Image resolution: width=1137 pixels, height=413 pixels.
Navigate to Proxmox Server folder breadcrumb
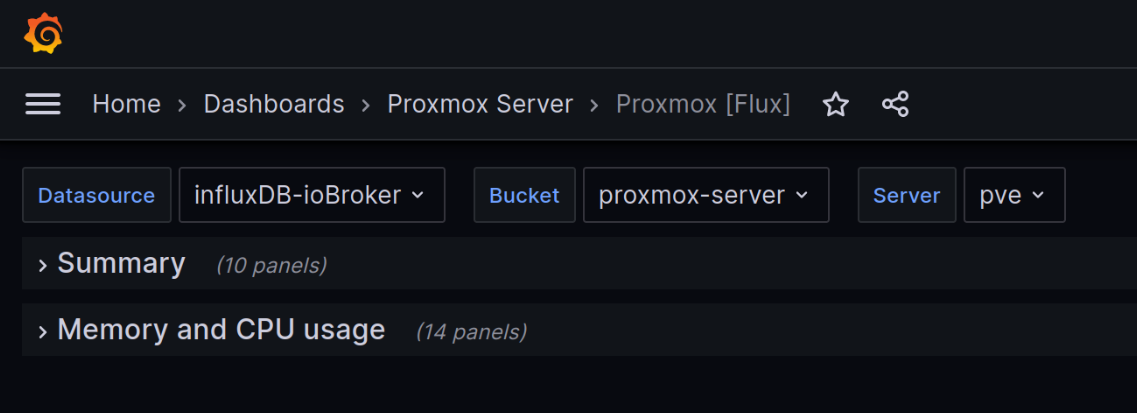coord(480,104)
